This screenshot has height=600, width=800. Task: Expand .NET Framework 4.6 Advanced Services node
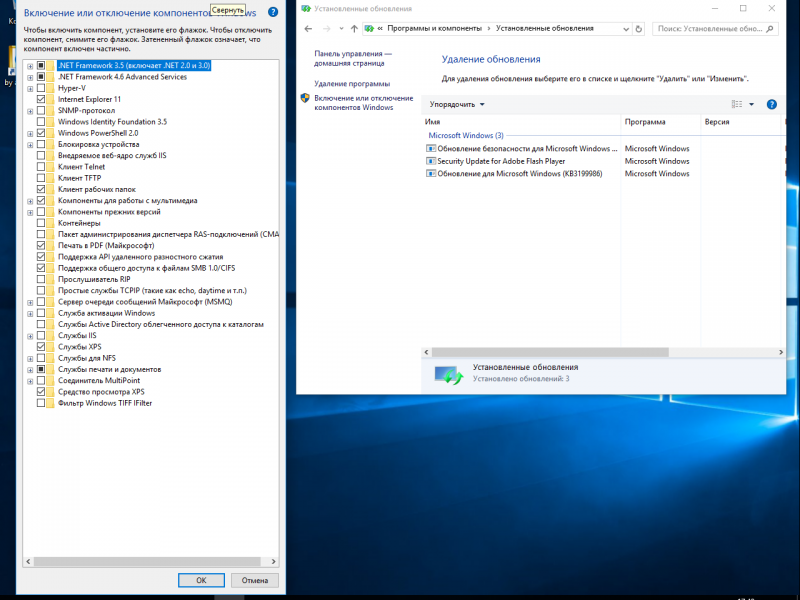[30, 77]
